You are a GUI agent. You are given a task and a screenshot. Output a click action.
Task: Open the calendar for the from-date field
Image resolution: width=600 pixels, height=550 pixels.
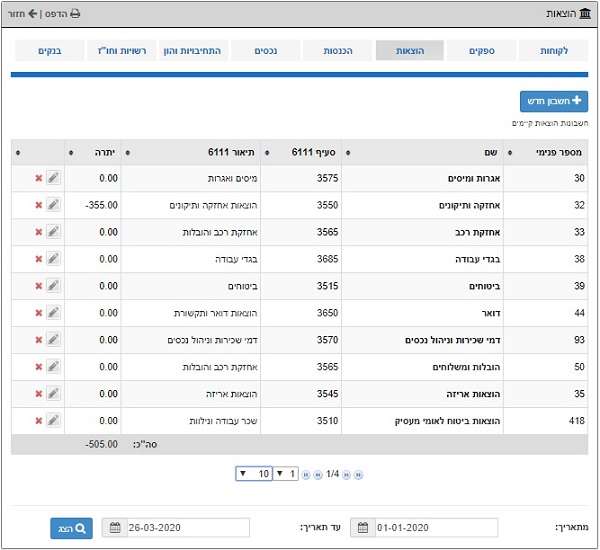click(363, 527)
